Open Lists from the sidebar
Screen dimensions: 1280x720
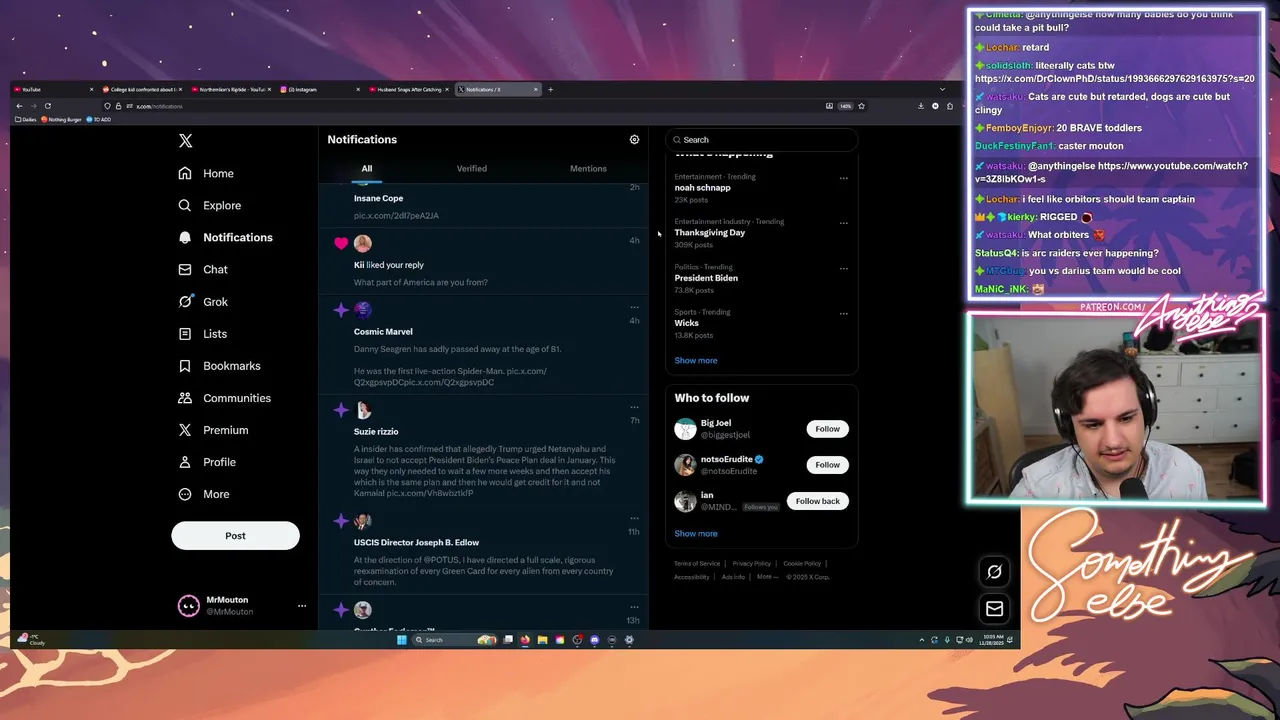coord(203,333)
